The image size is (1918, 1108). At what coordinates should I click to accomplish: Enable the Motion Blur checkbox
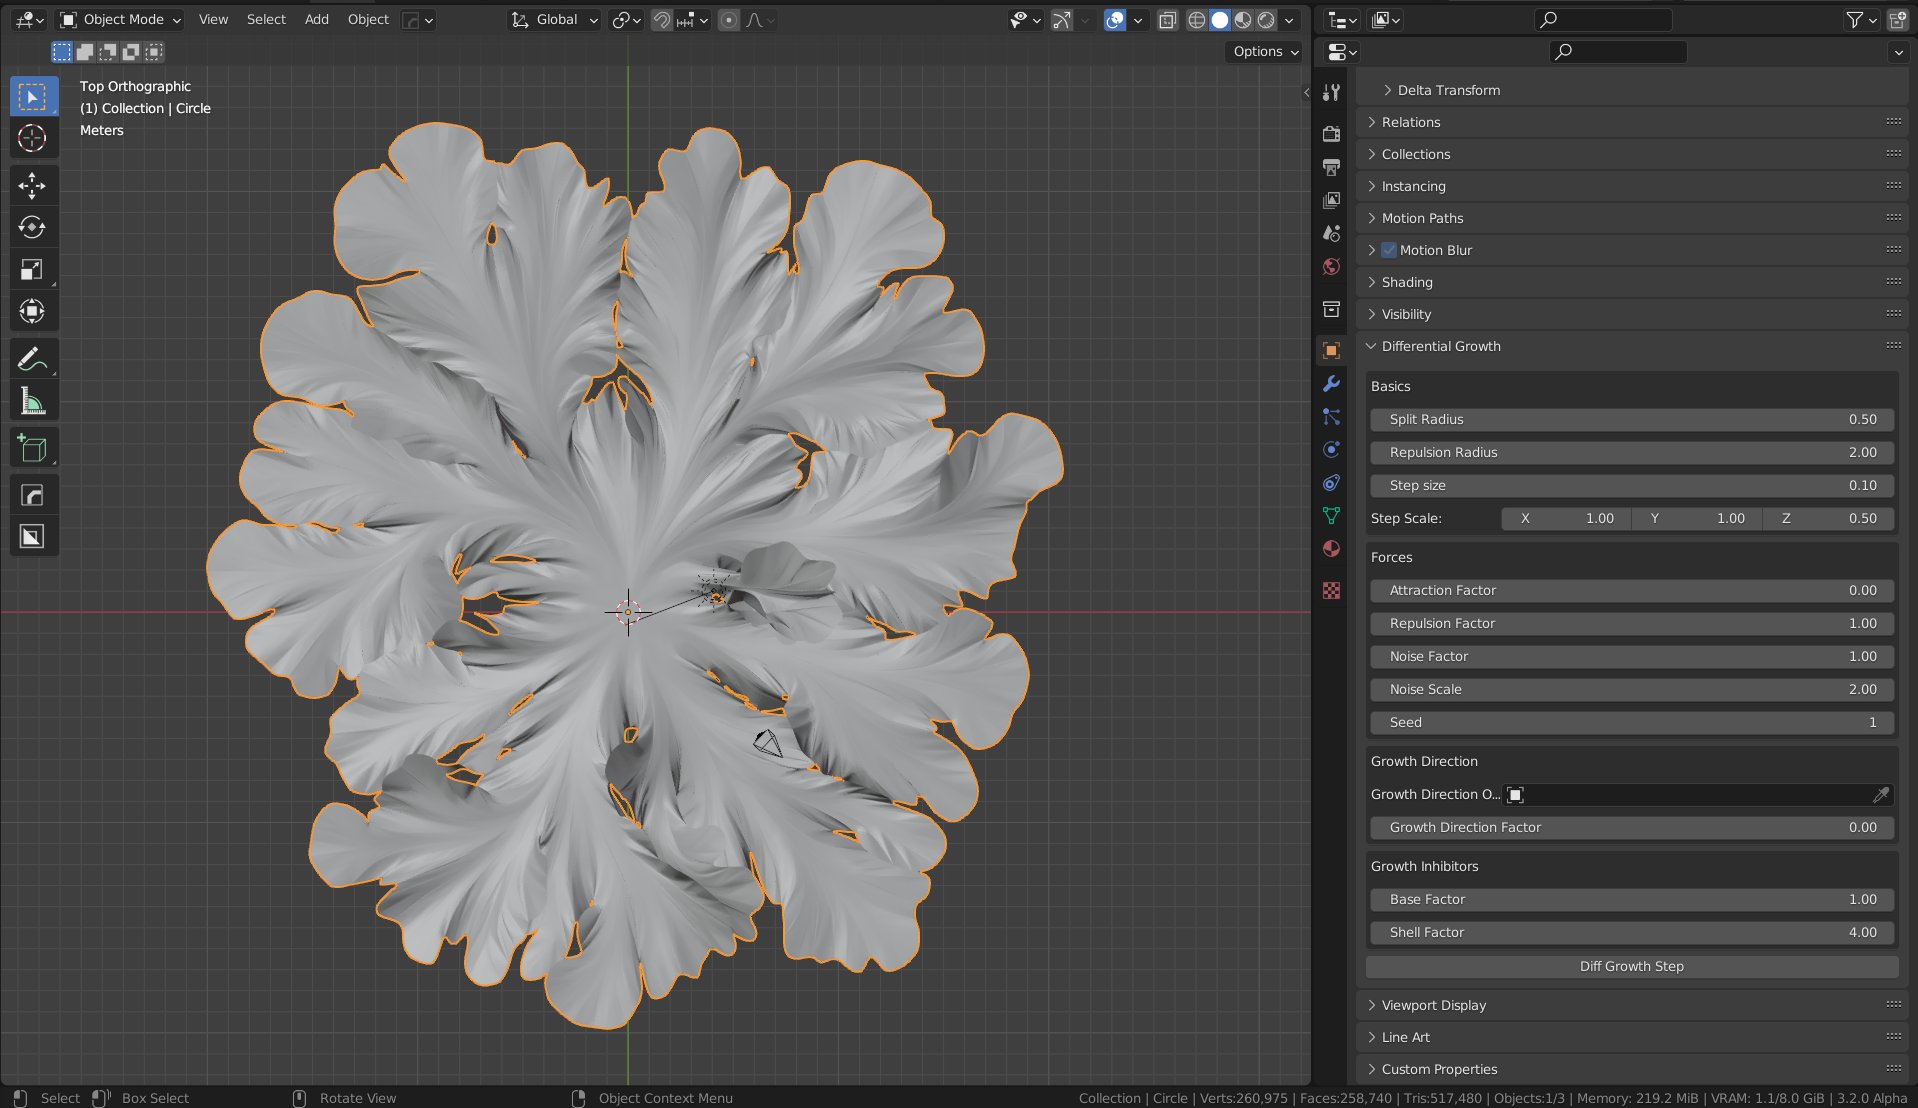coord(1390,250)
